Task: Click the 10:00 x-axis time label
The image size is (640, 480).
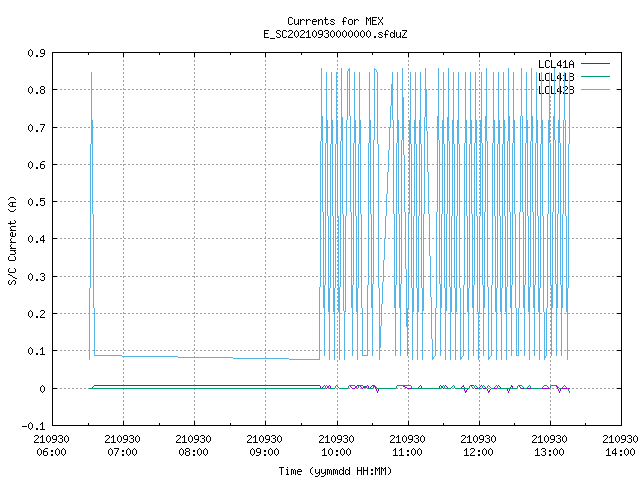Action: (x=336, y=452)
